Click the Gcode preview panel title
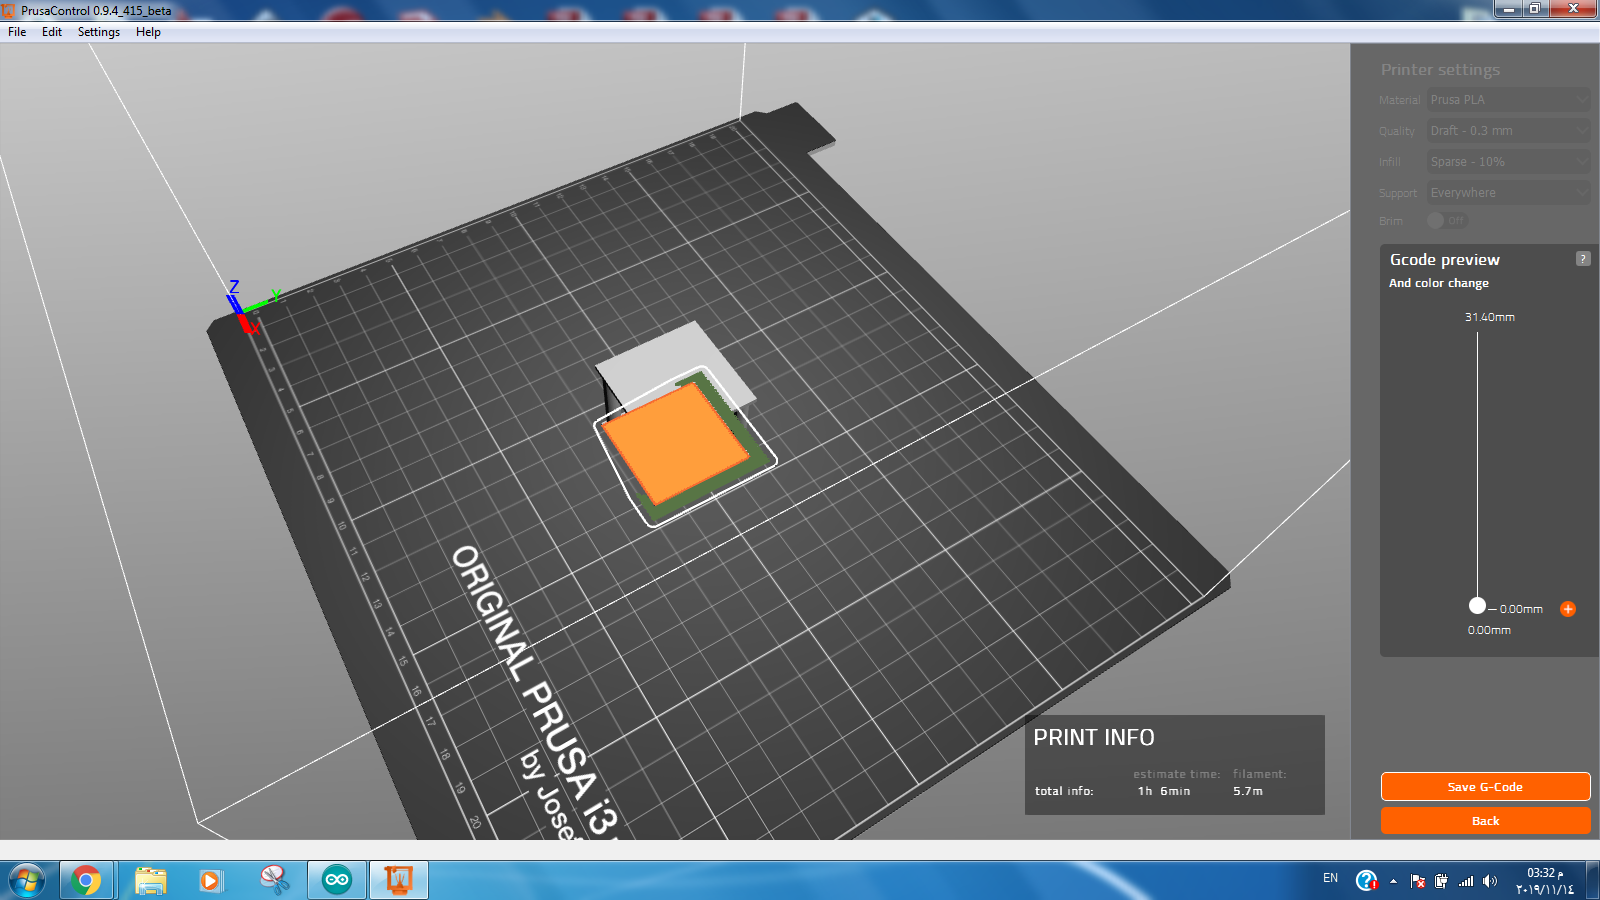The width and height of the screenshot is (1600, 900). pyautogui.click(x=1445, y=260)
